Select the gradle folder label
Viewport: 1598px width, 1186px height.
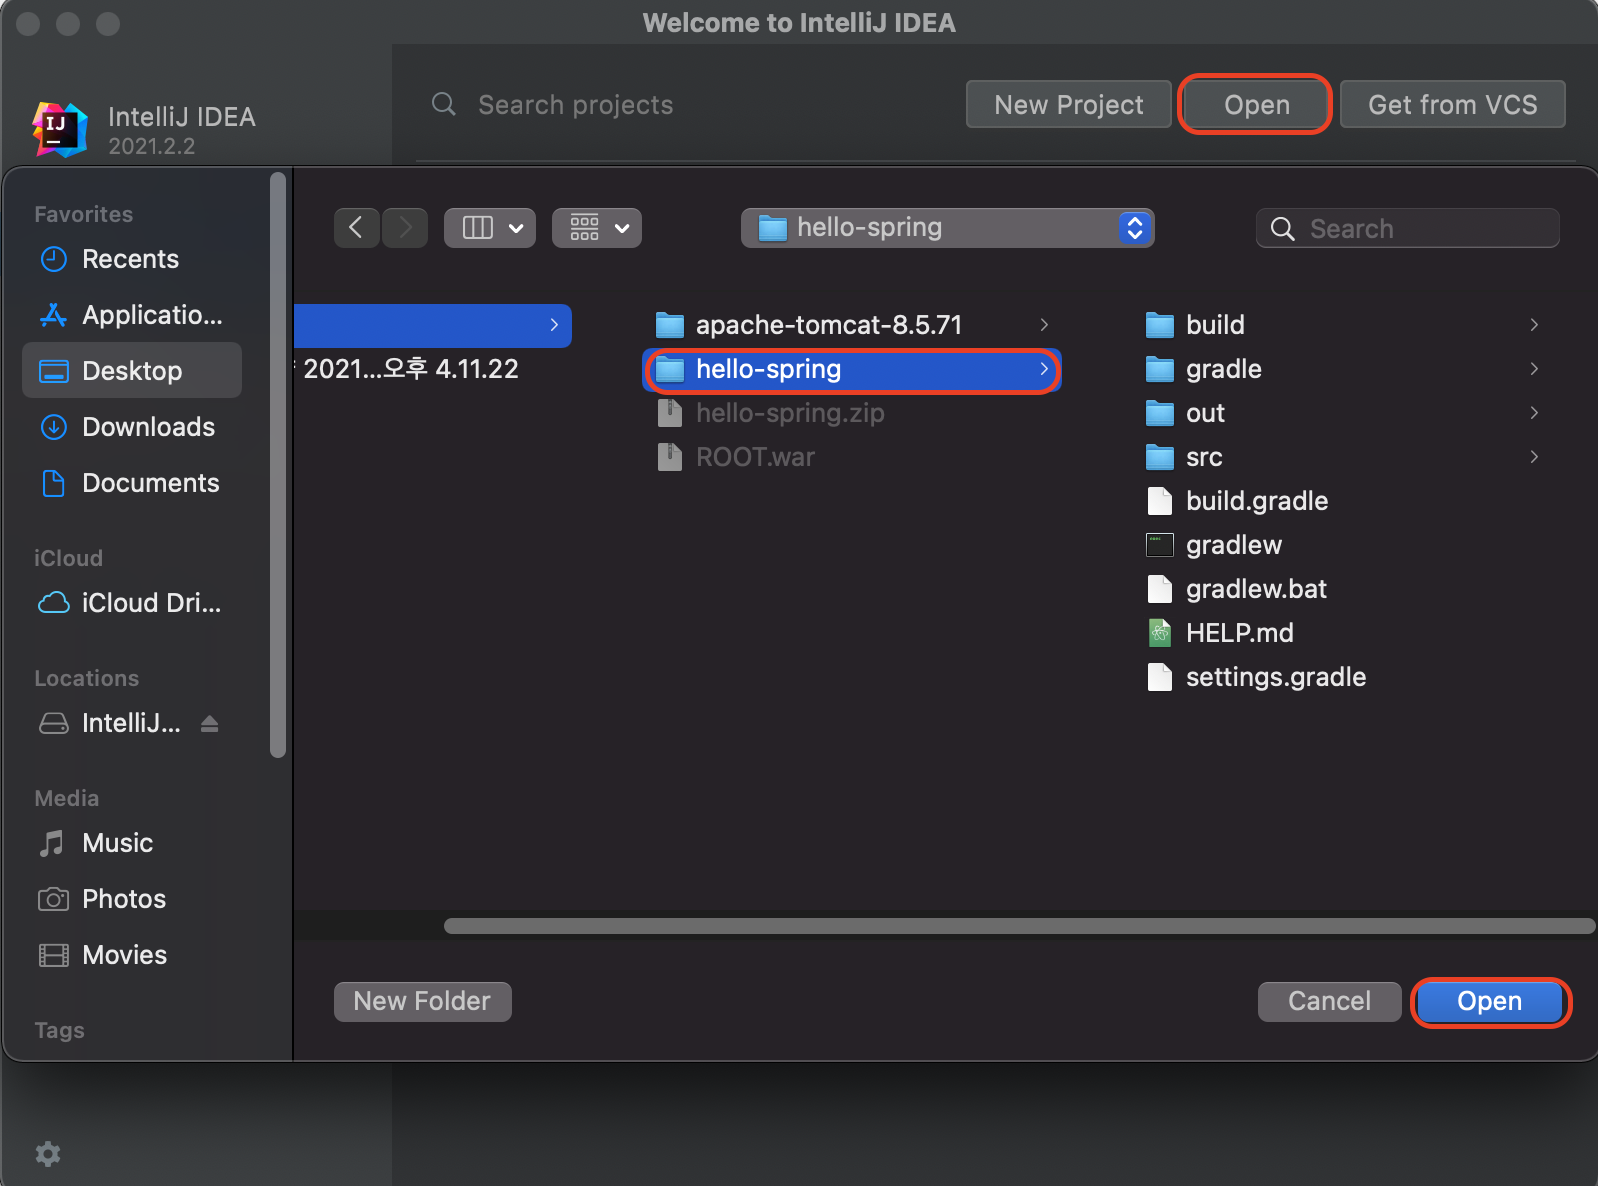click(x=1223, y=369)
